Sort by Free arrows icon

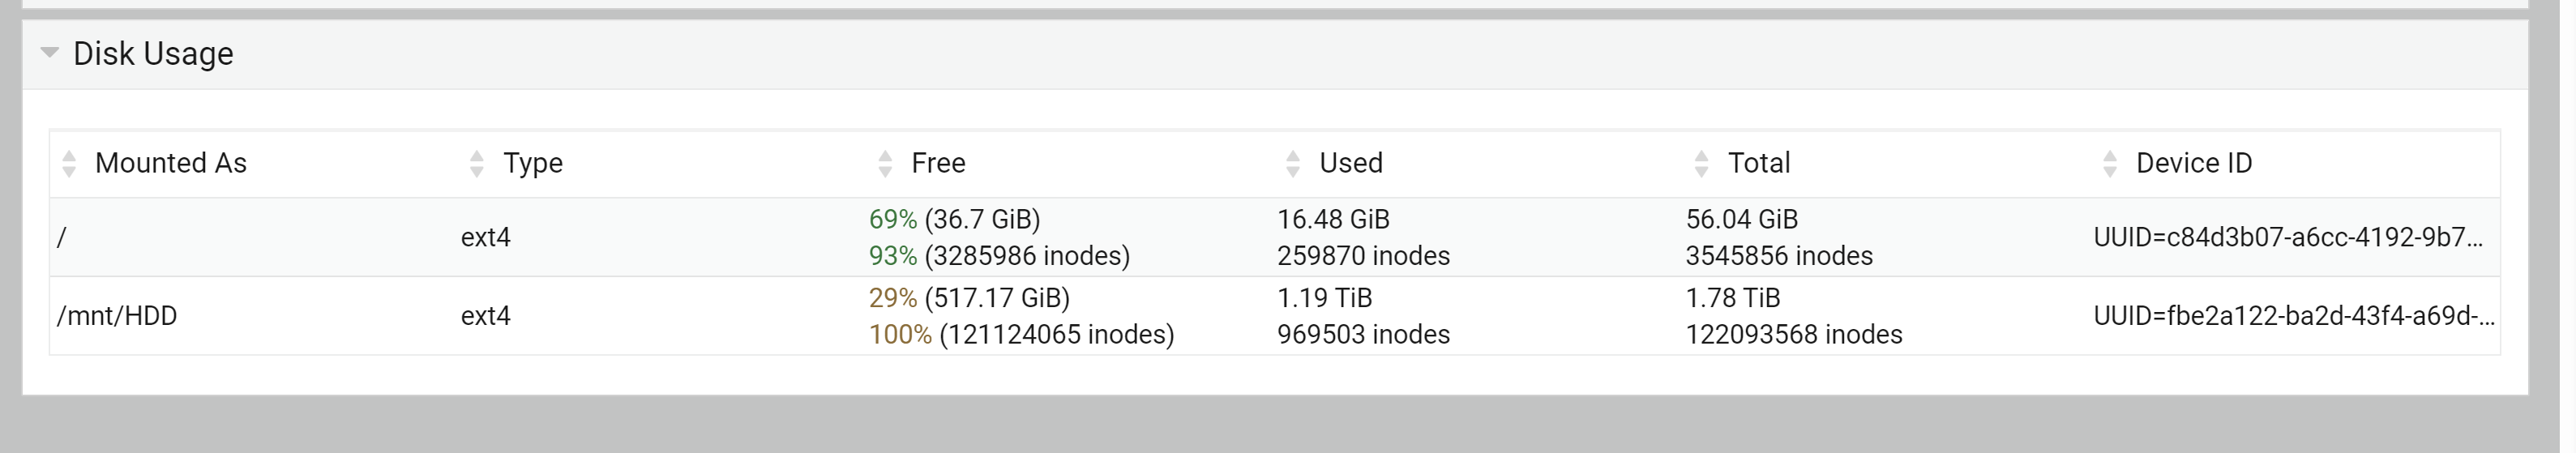[x=885, y=163]
